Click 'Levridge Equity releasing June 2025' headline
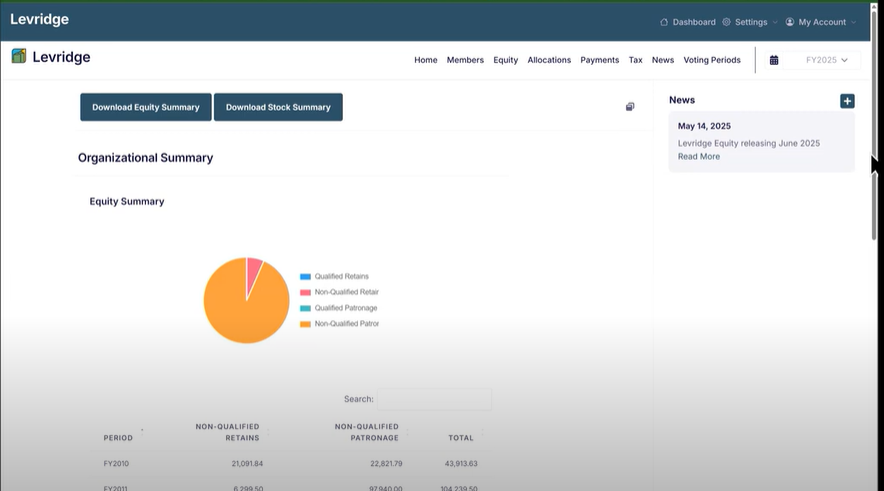This screenshot has width=884, height=491. pos(749,143)
